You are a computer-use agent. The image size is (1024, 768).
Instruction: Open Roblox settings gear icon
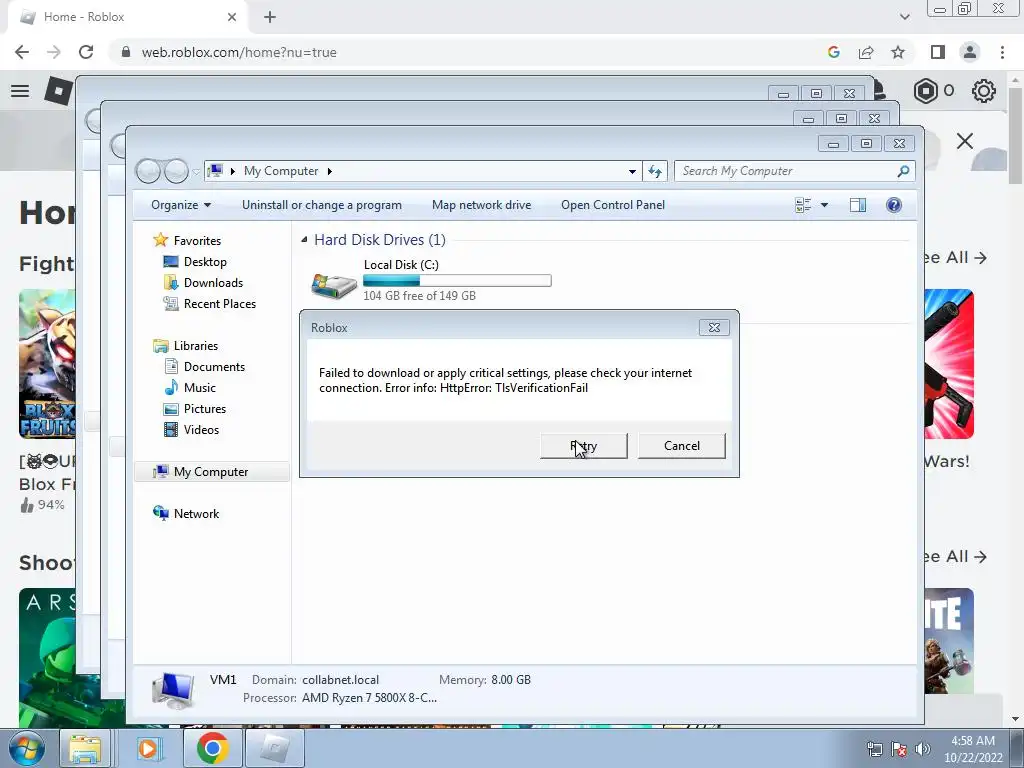click(984, 91)
